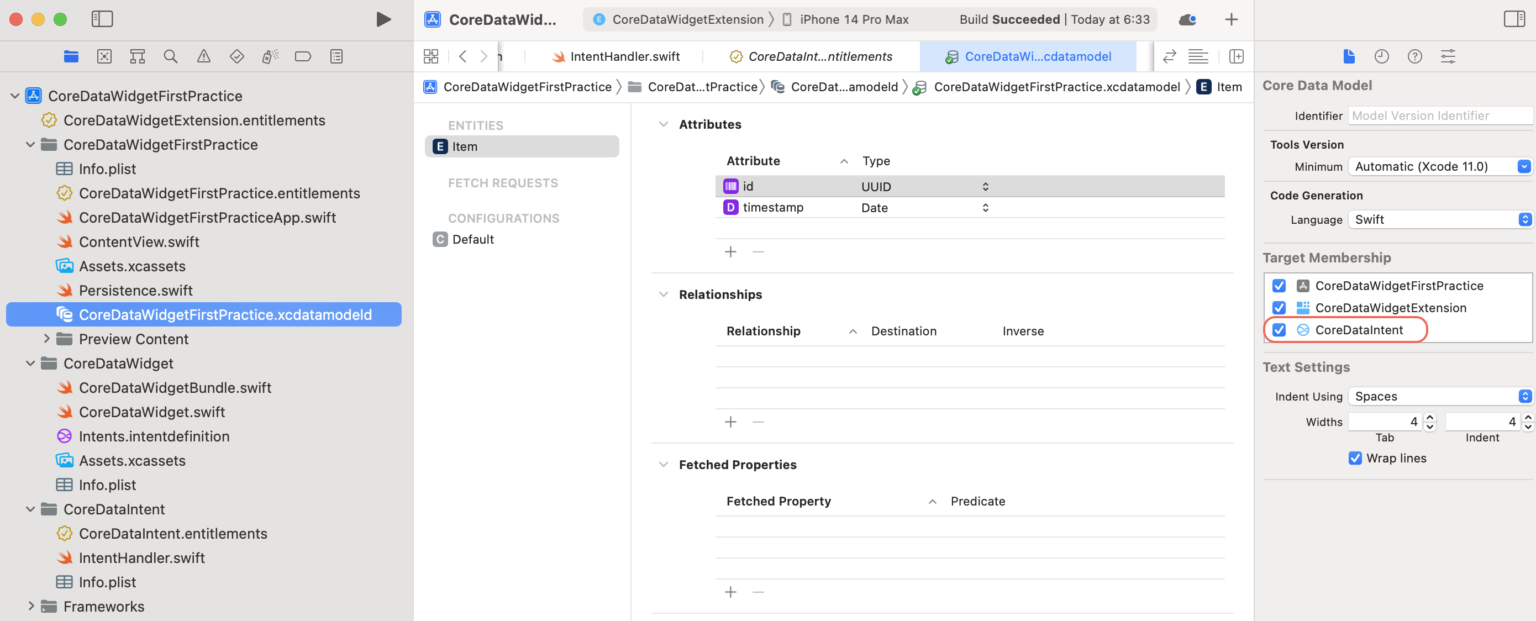The image size is (1536, 621).
Task: Click the Model Version Identifier field
Action: pyautogui.click(x=1440, y=116)
